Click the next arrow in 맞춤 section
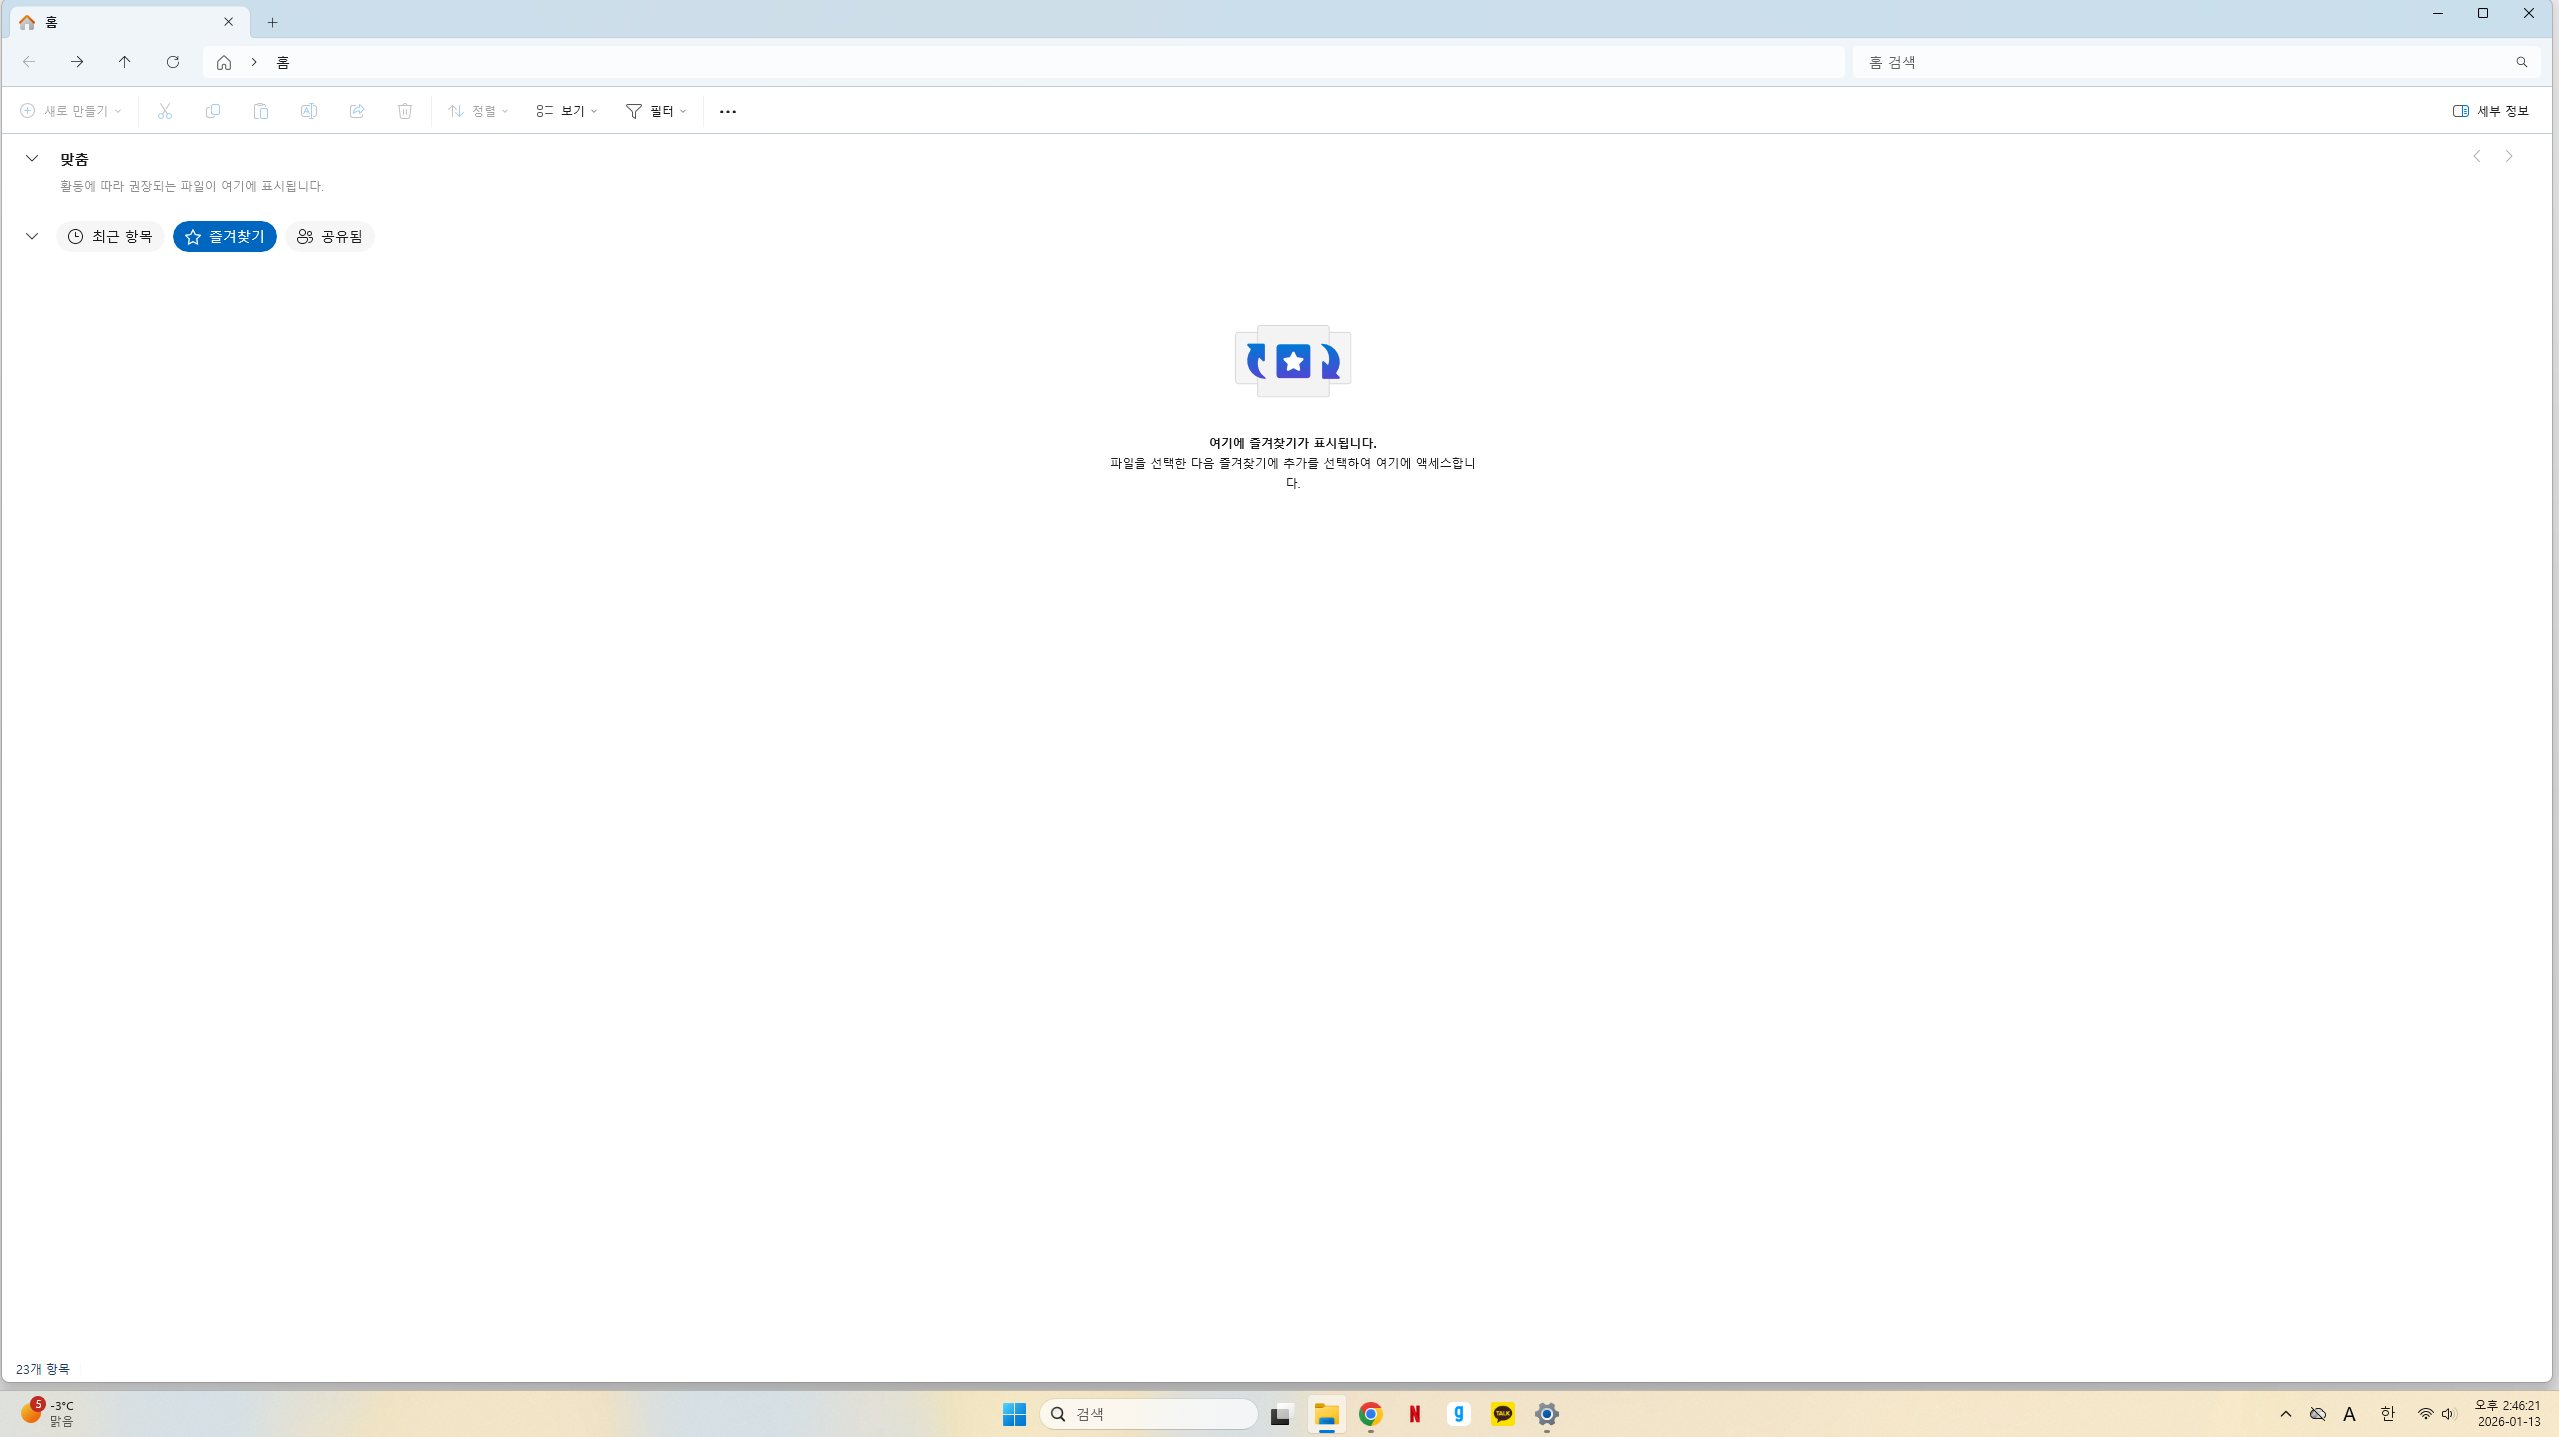 [x=2509, y=156]
